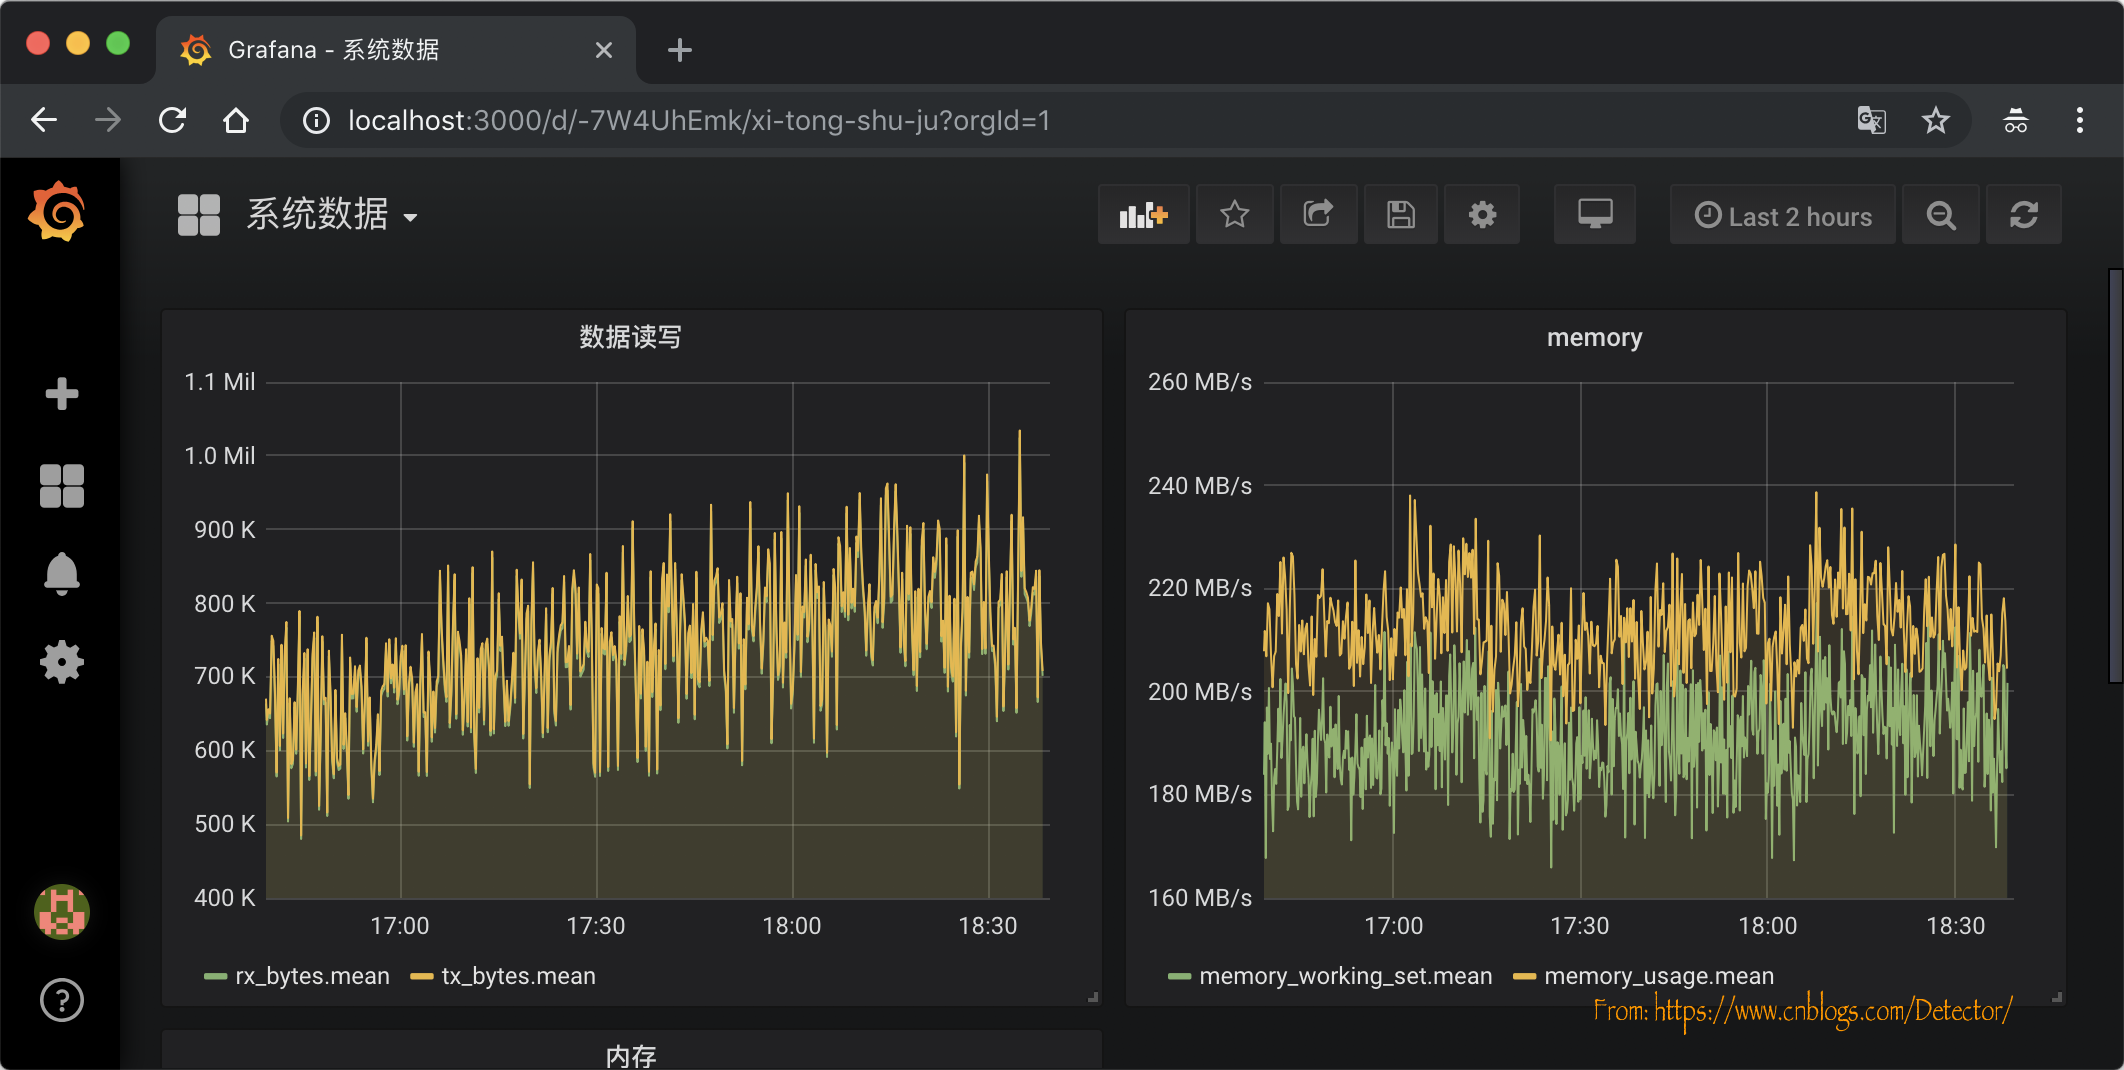Go back in browser history
The height and width of the screenshot is (1070, 2124).
tap(44, 121)
